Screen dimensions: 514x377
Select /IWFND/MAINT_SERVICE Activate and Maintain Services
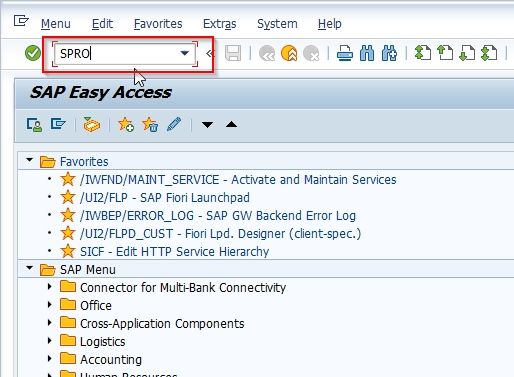238,180
